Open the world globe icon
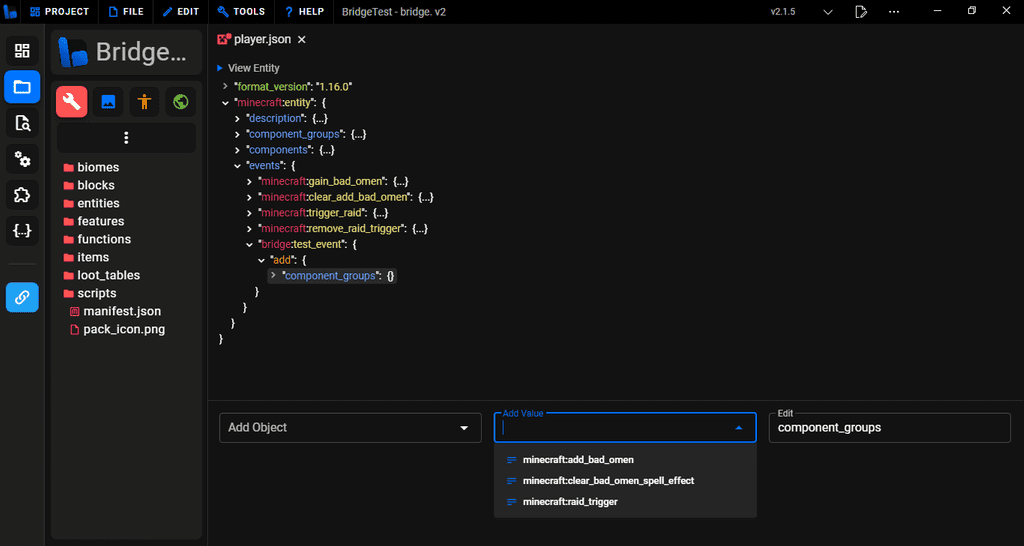Screen dimensions: 1024x546 [180, 101]
